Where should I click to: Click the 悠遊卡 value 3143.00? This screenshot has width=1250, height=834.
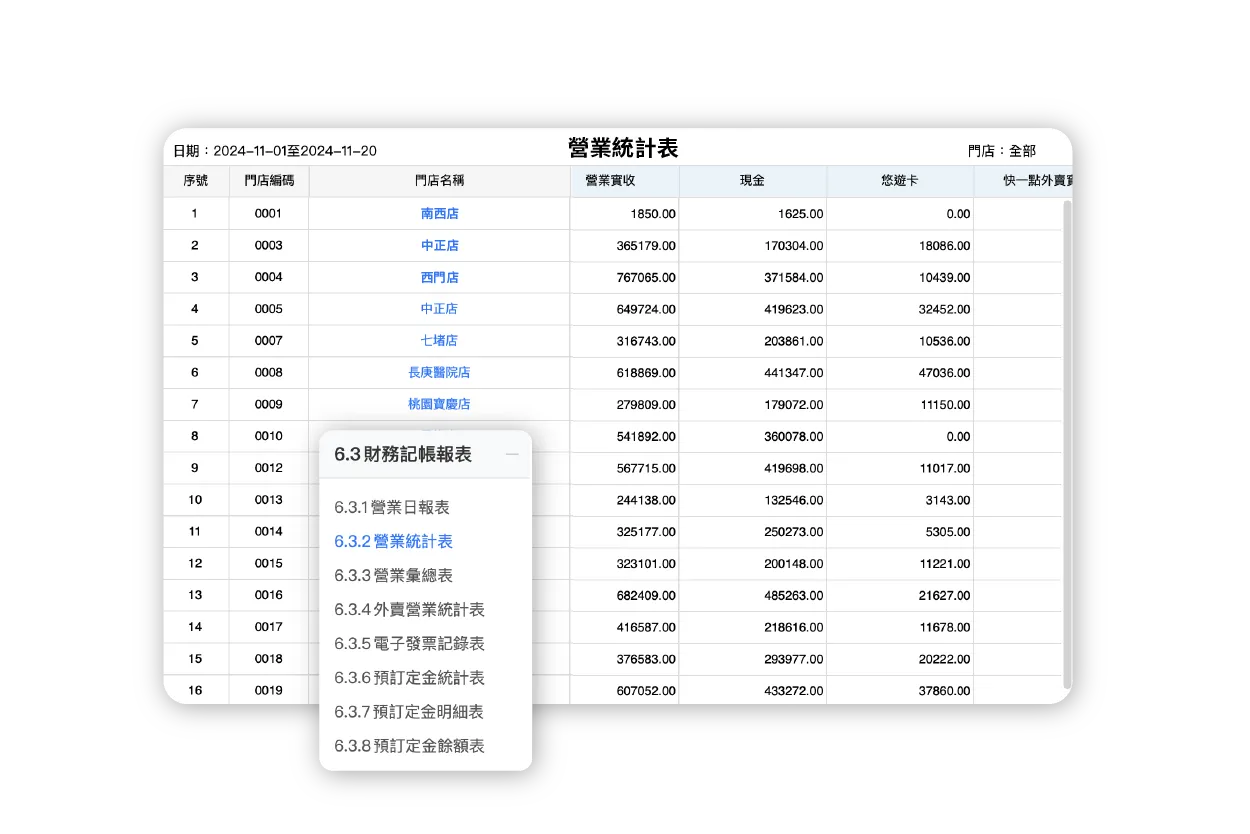[948, 501]
